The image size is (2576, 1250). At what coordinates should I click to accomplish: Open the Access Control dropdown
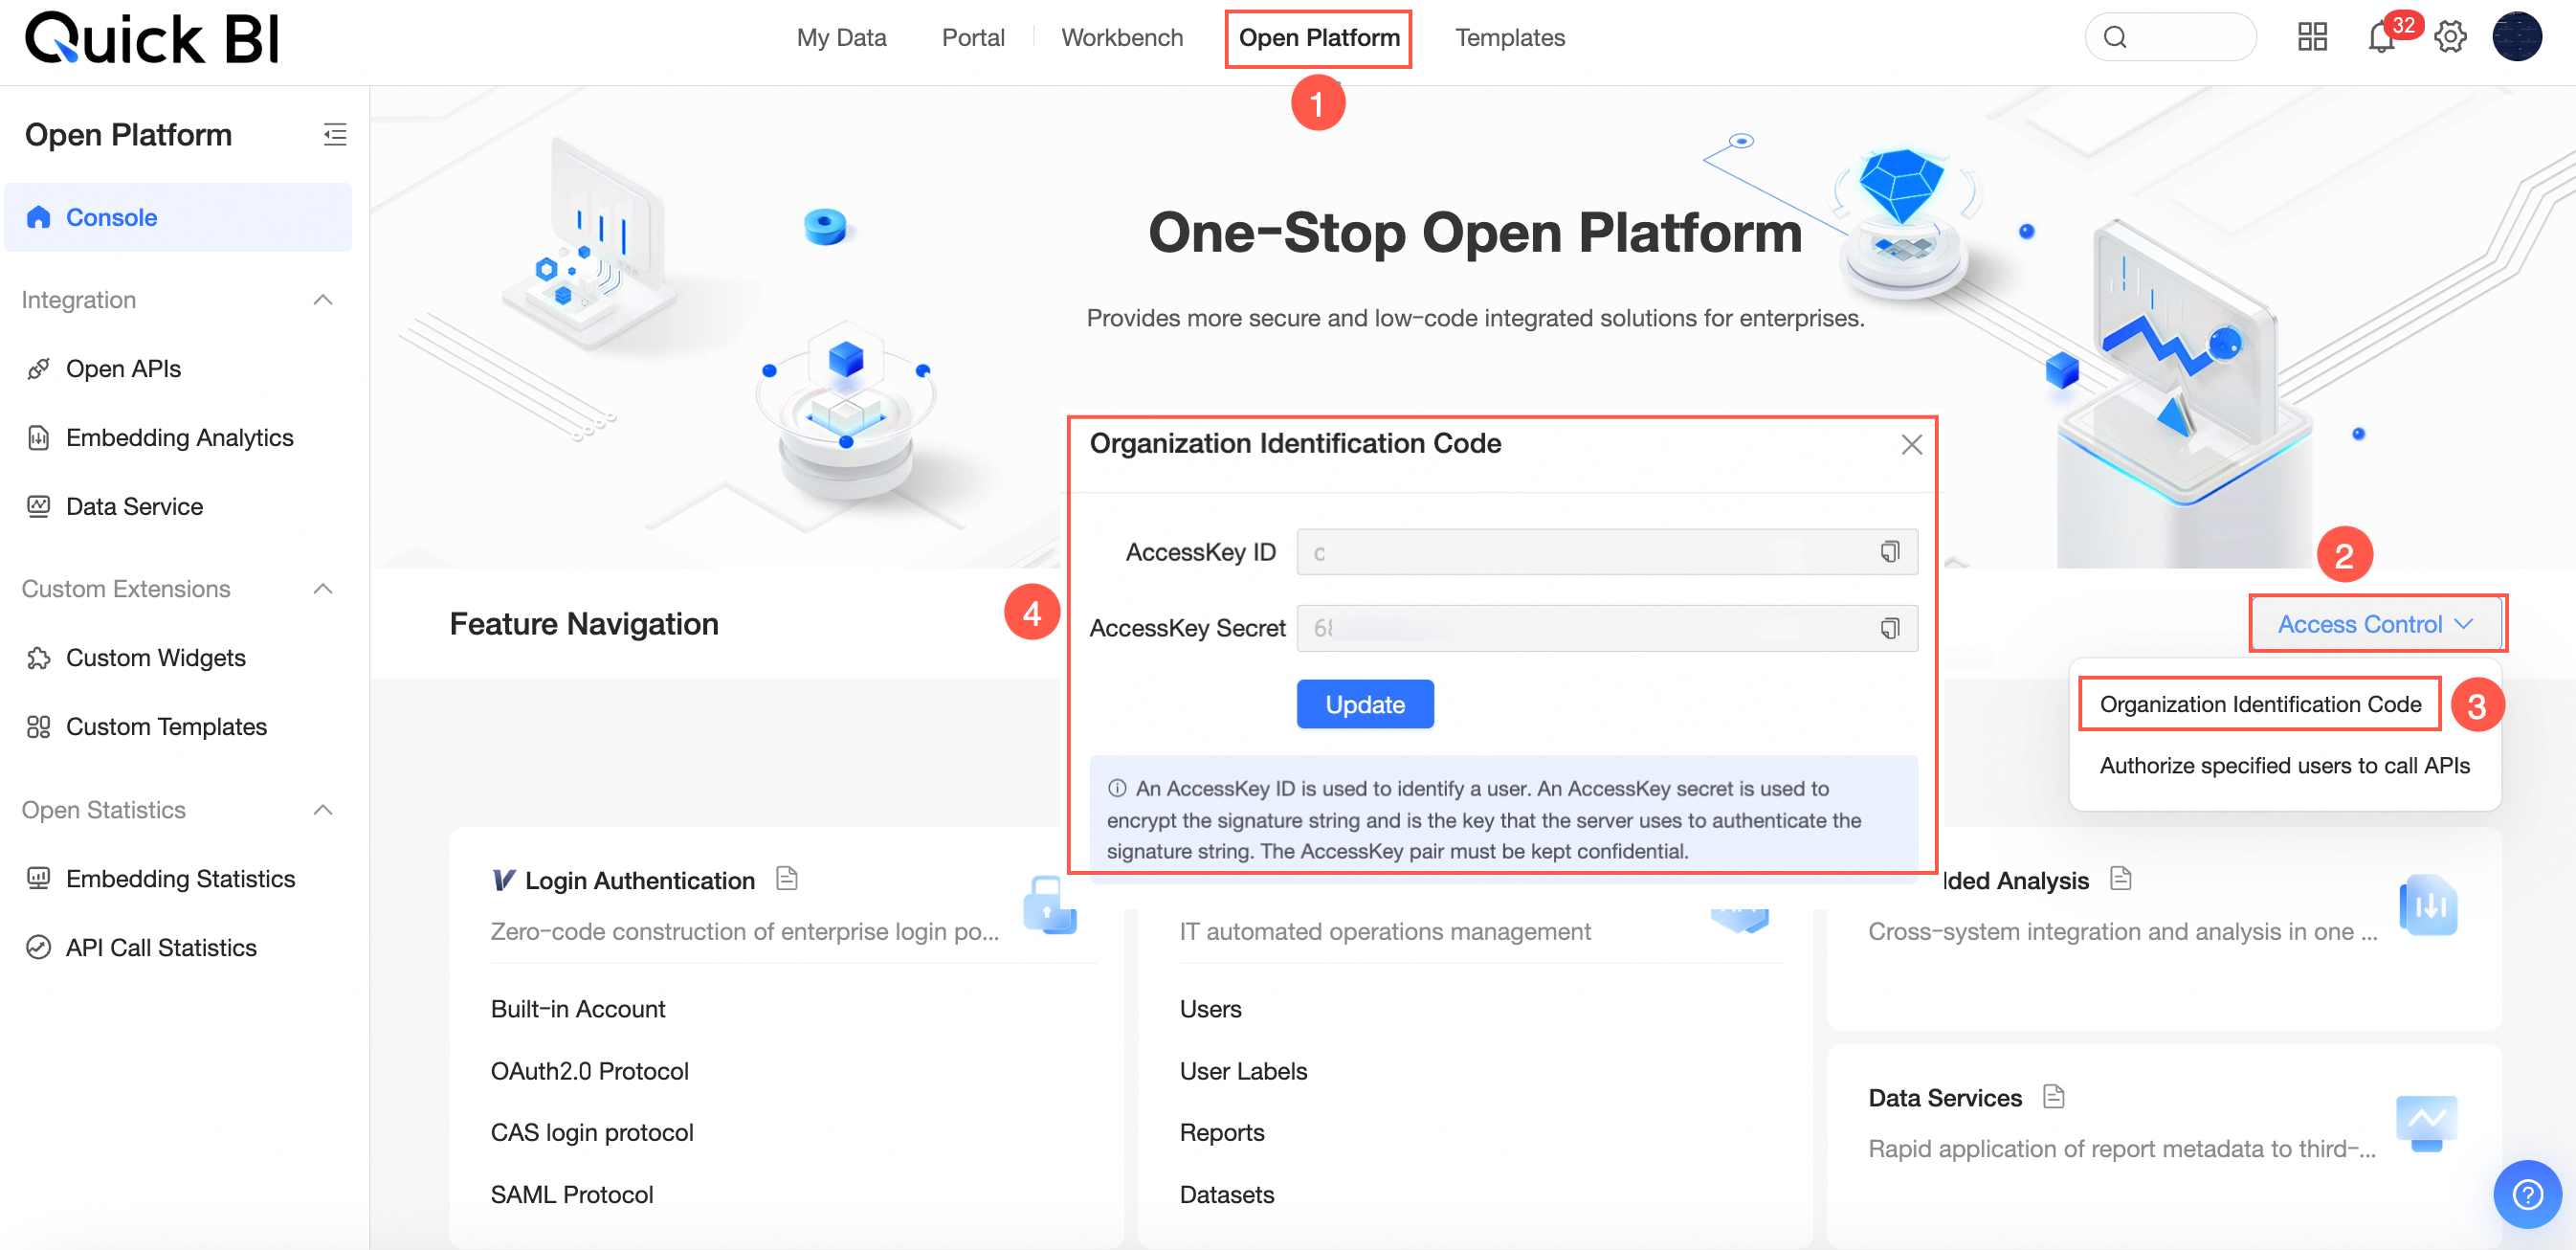pyautogui.click(x=2376, y=624)
